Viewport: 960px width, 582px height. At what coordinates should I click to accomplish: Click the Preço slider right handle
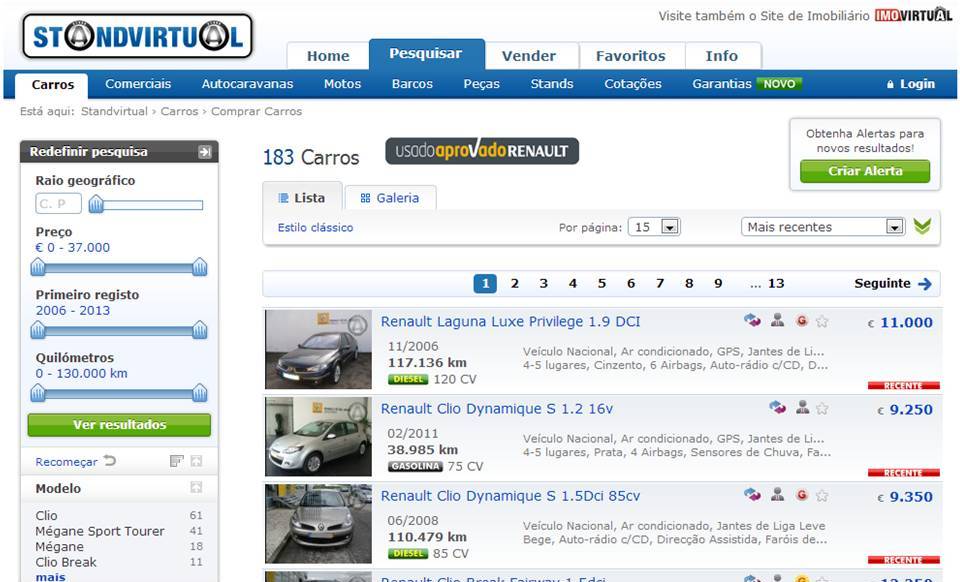point(200,267)
